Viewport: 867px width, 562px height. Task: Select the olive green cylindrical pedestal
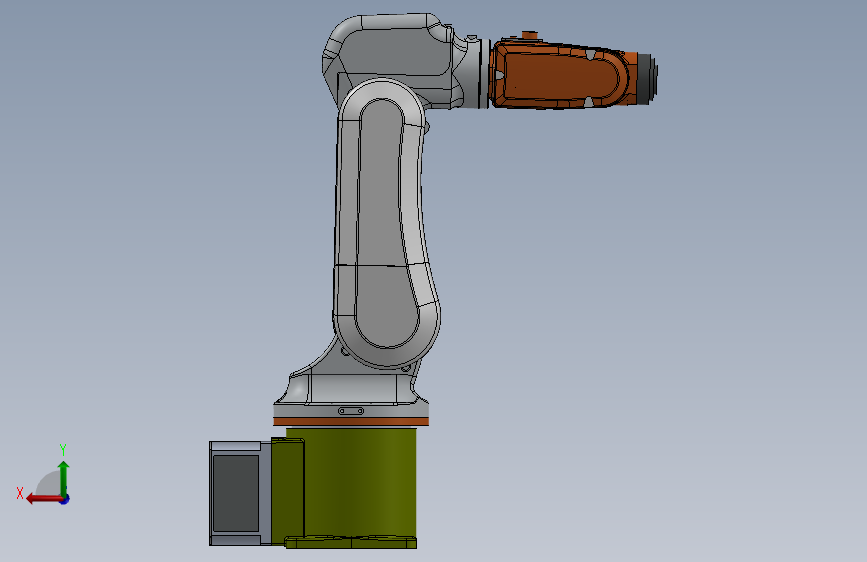point(359,481)
